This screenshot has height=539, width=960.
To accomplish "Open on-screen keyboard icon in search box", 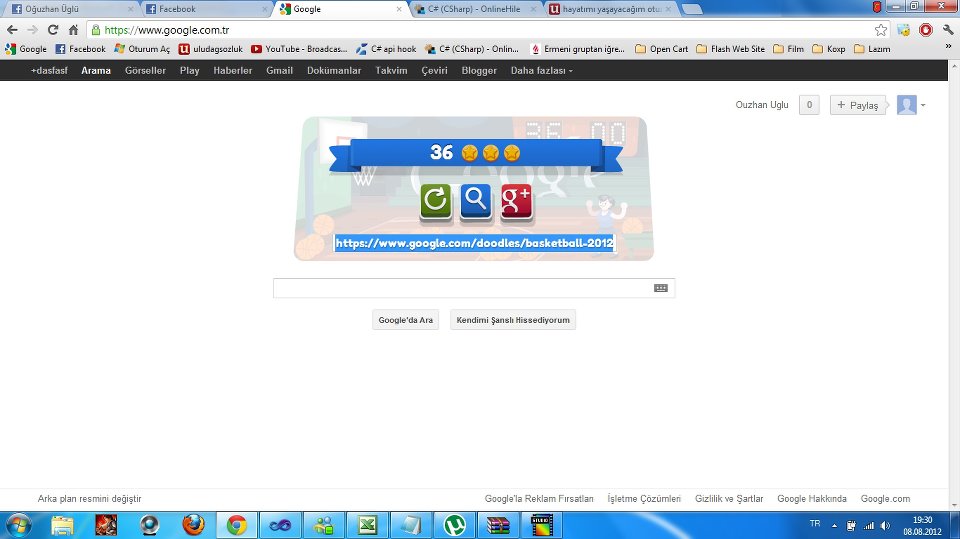I will [x=661, y=288].
